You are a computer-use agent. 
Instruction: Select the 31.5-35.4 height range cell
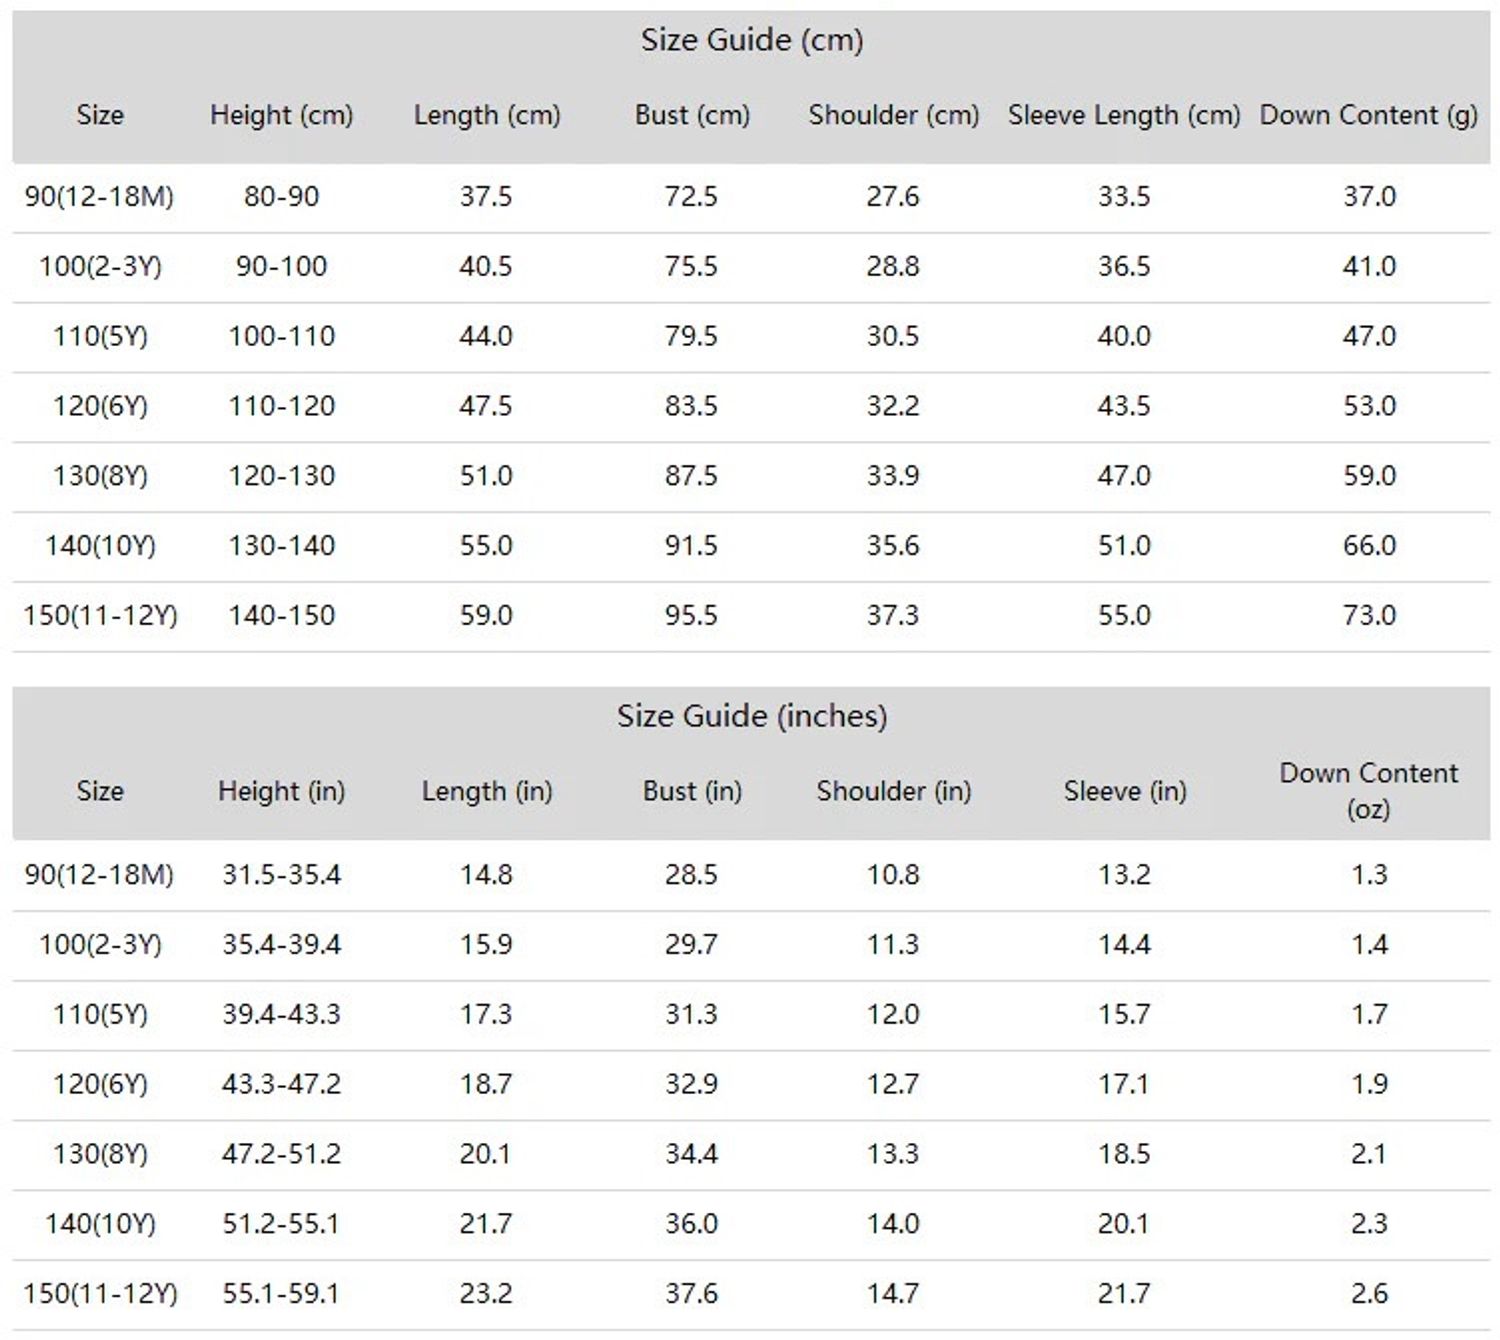click(x=281, y=874)
